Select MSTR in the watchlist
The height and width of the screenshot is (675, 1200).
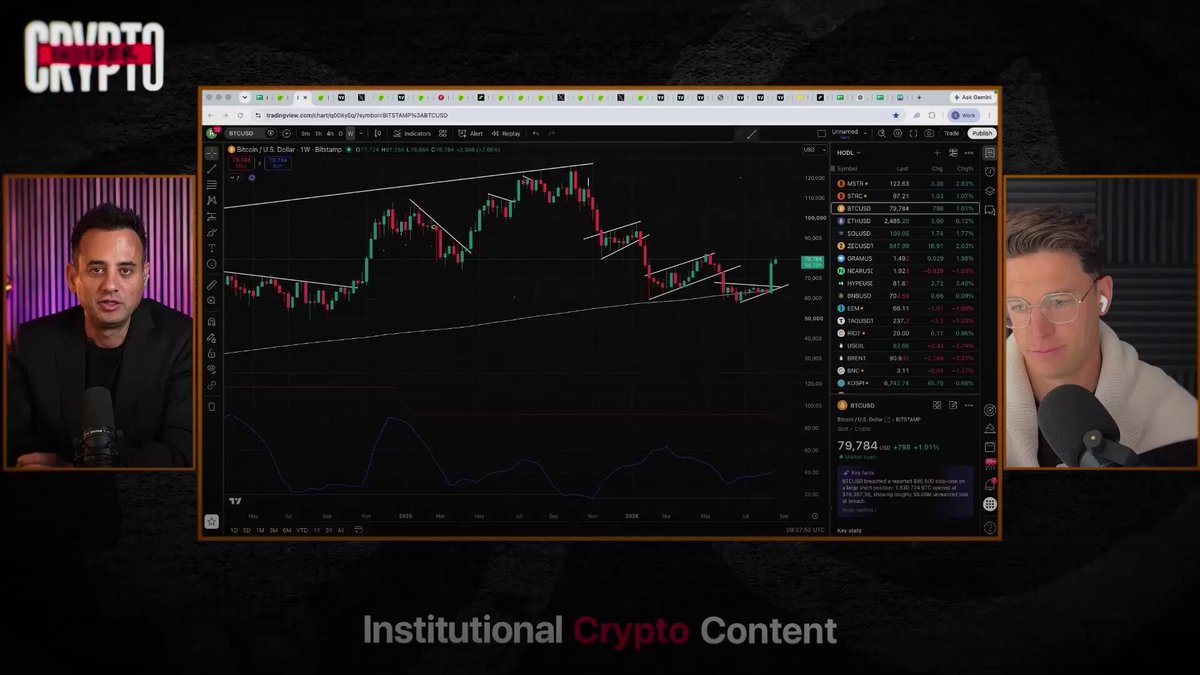coord(906,183)
